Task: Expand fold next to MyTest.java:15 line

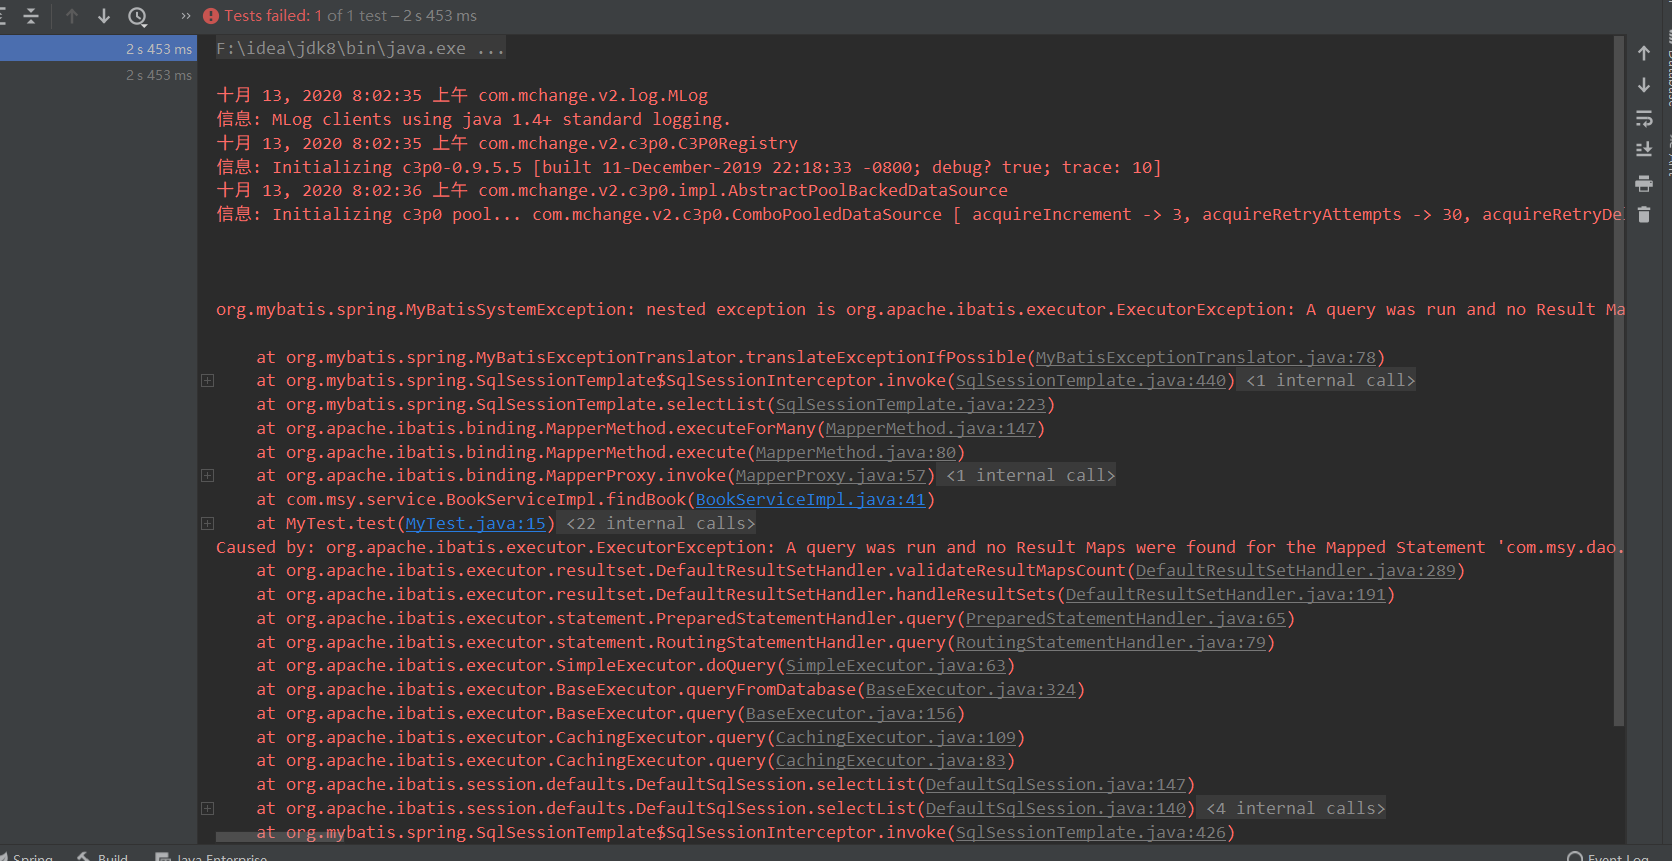Action: pos(207,523)
